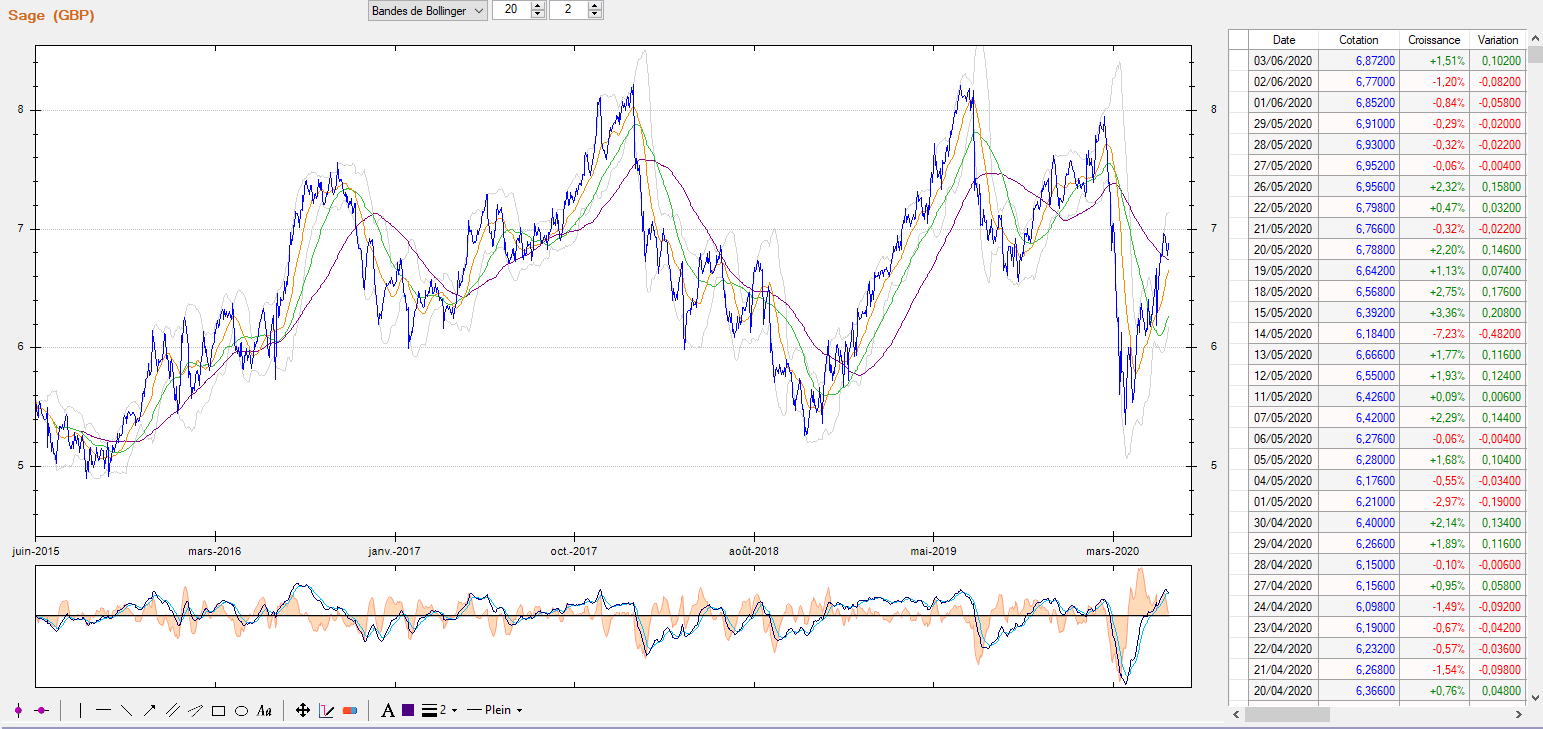Select the 14/05/2020 row in quote table

pyautogui.click(x=1284, y=334)
